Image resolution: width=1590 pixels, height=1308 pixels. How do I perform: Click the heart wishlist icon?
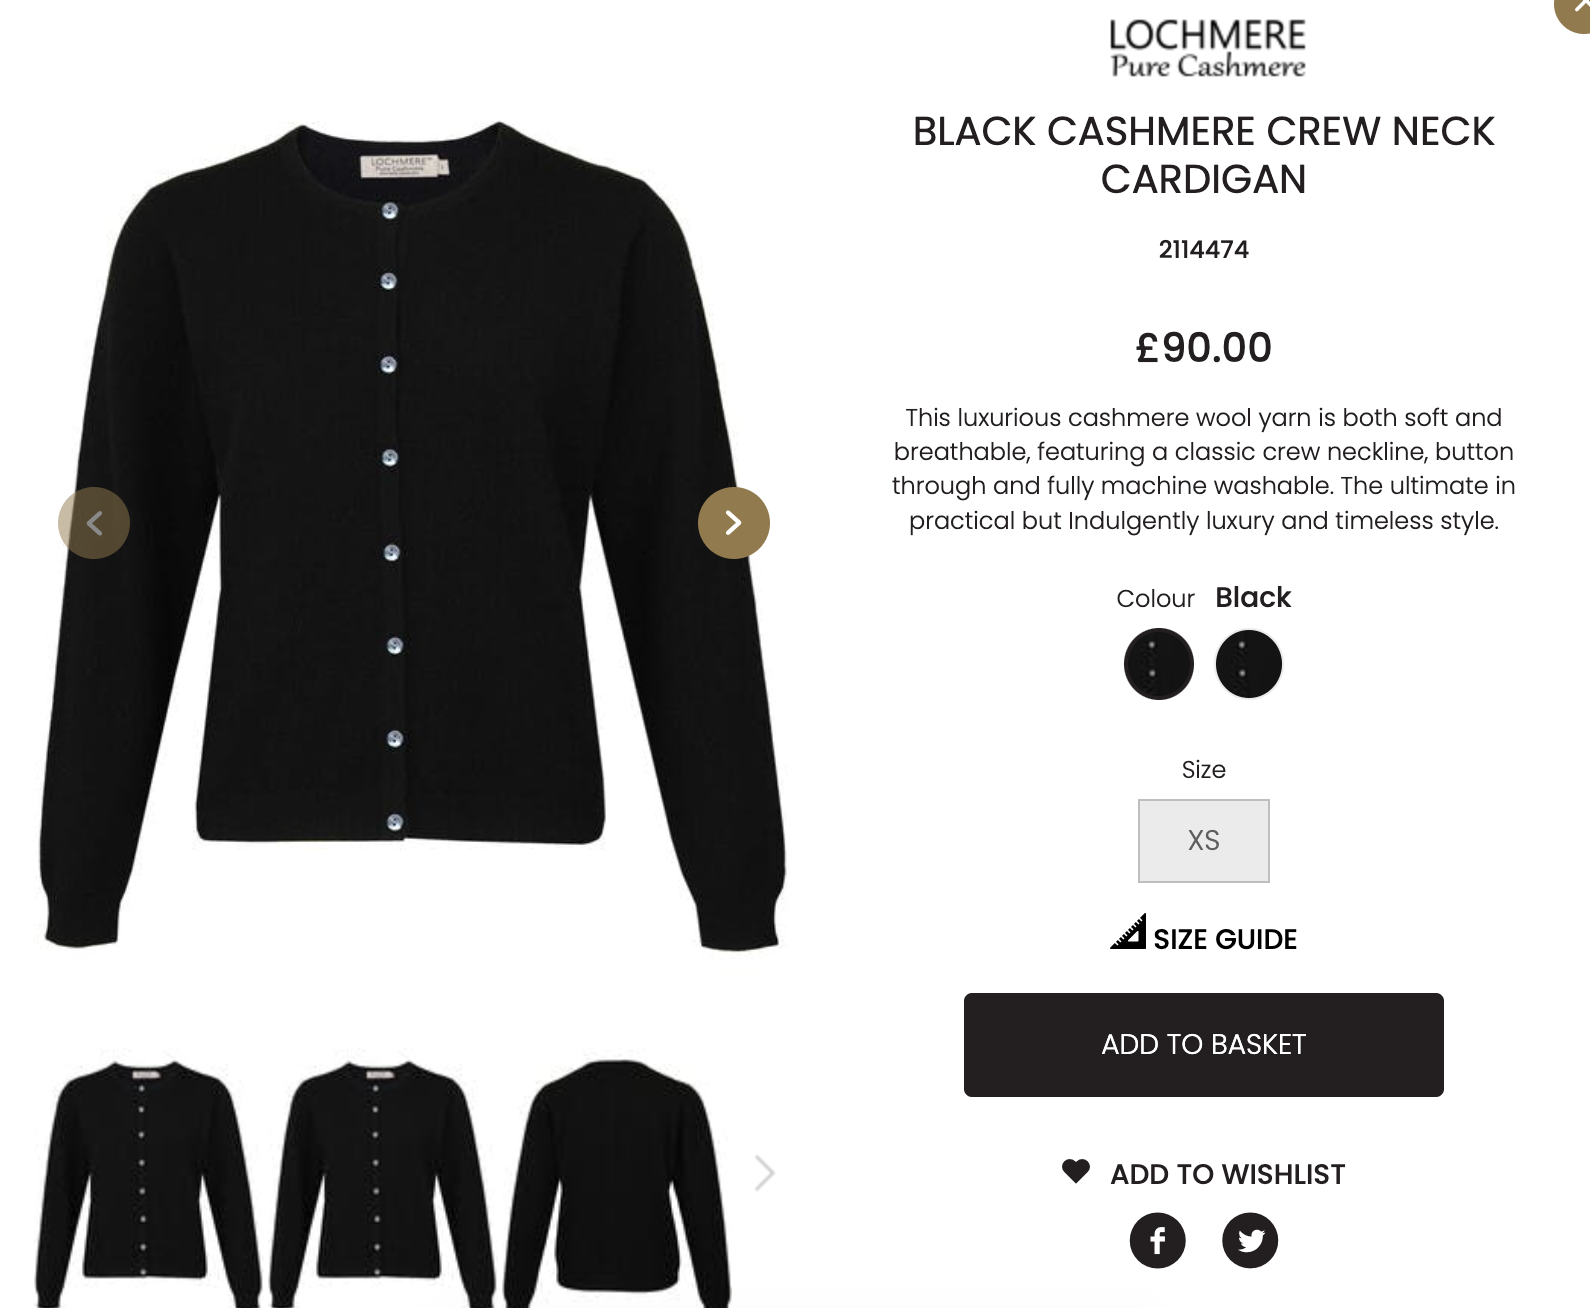tap(1076, 1171)
